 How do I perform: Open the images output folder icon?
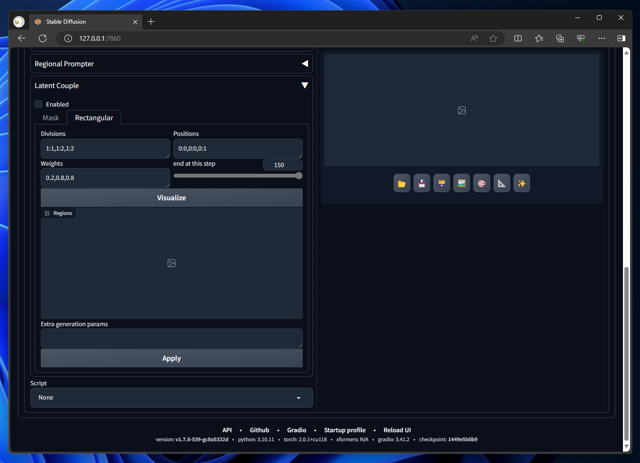click(x=402, y=183)
